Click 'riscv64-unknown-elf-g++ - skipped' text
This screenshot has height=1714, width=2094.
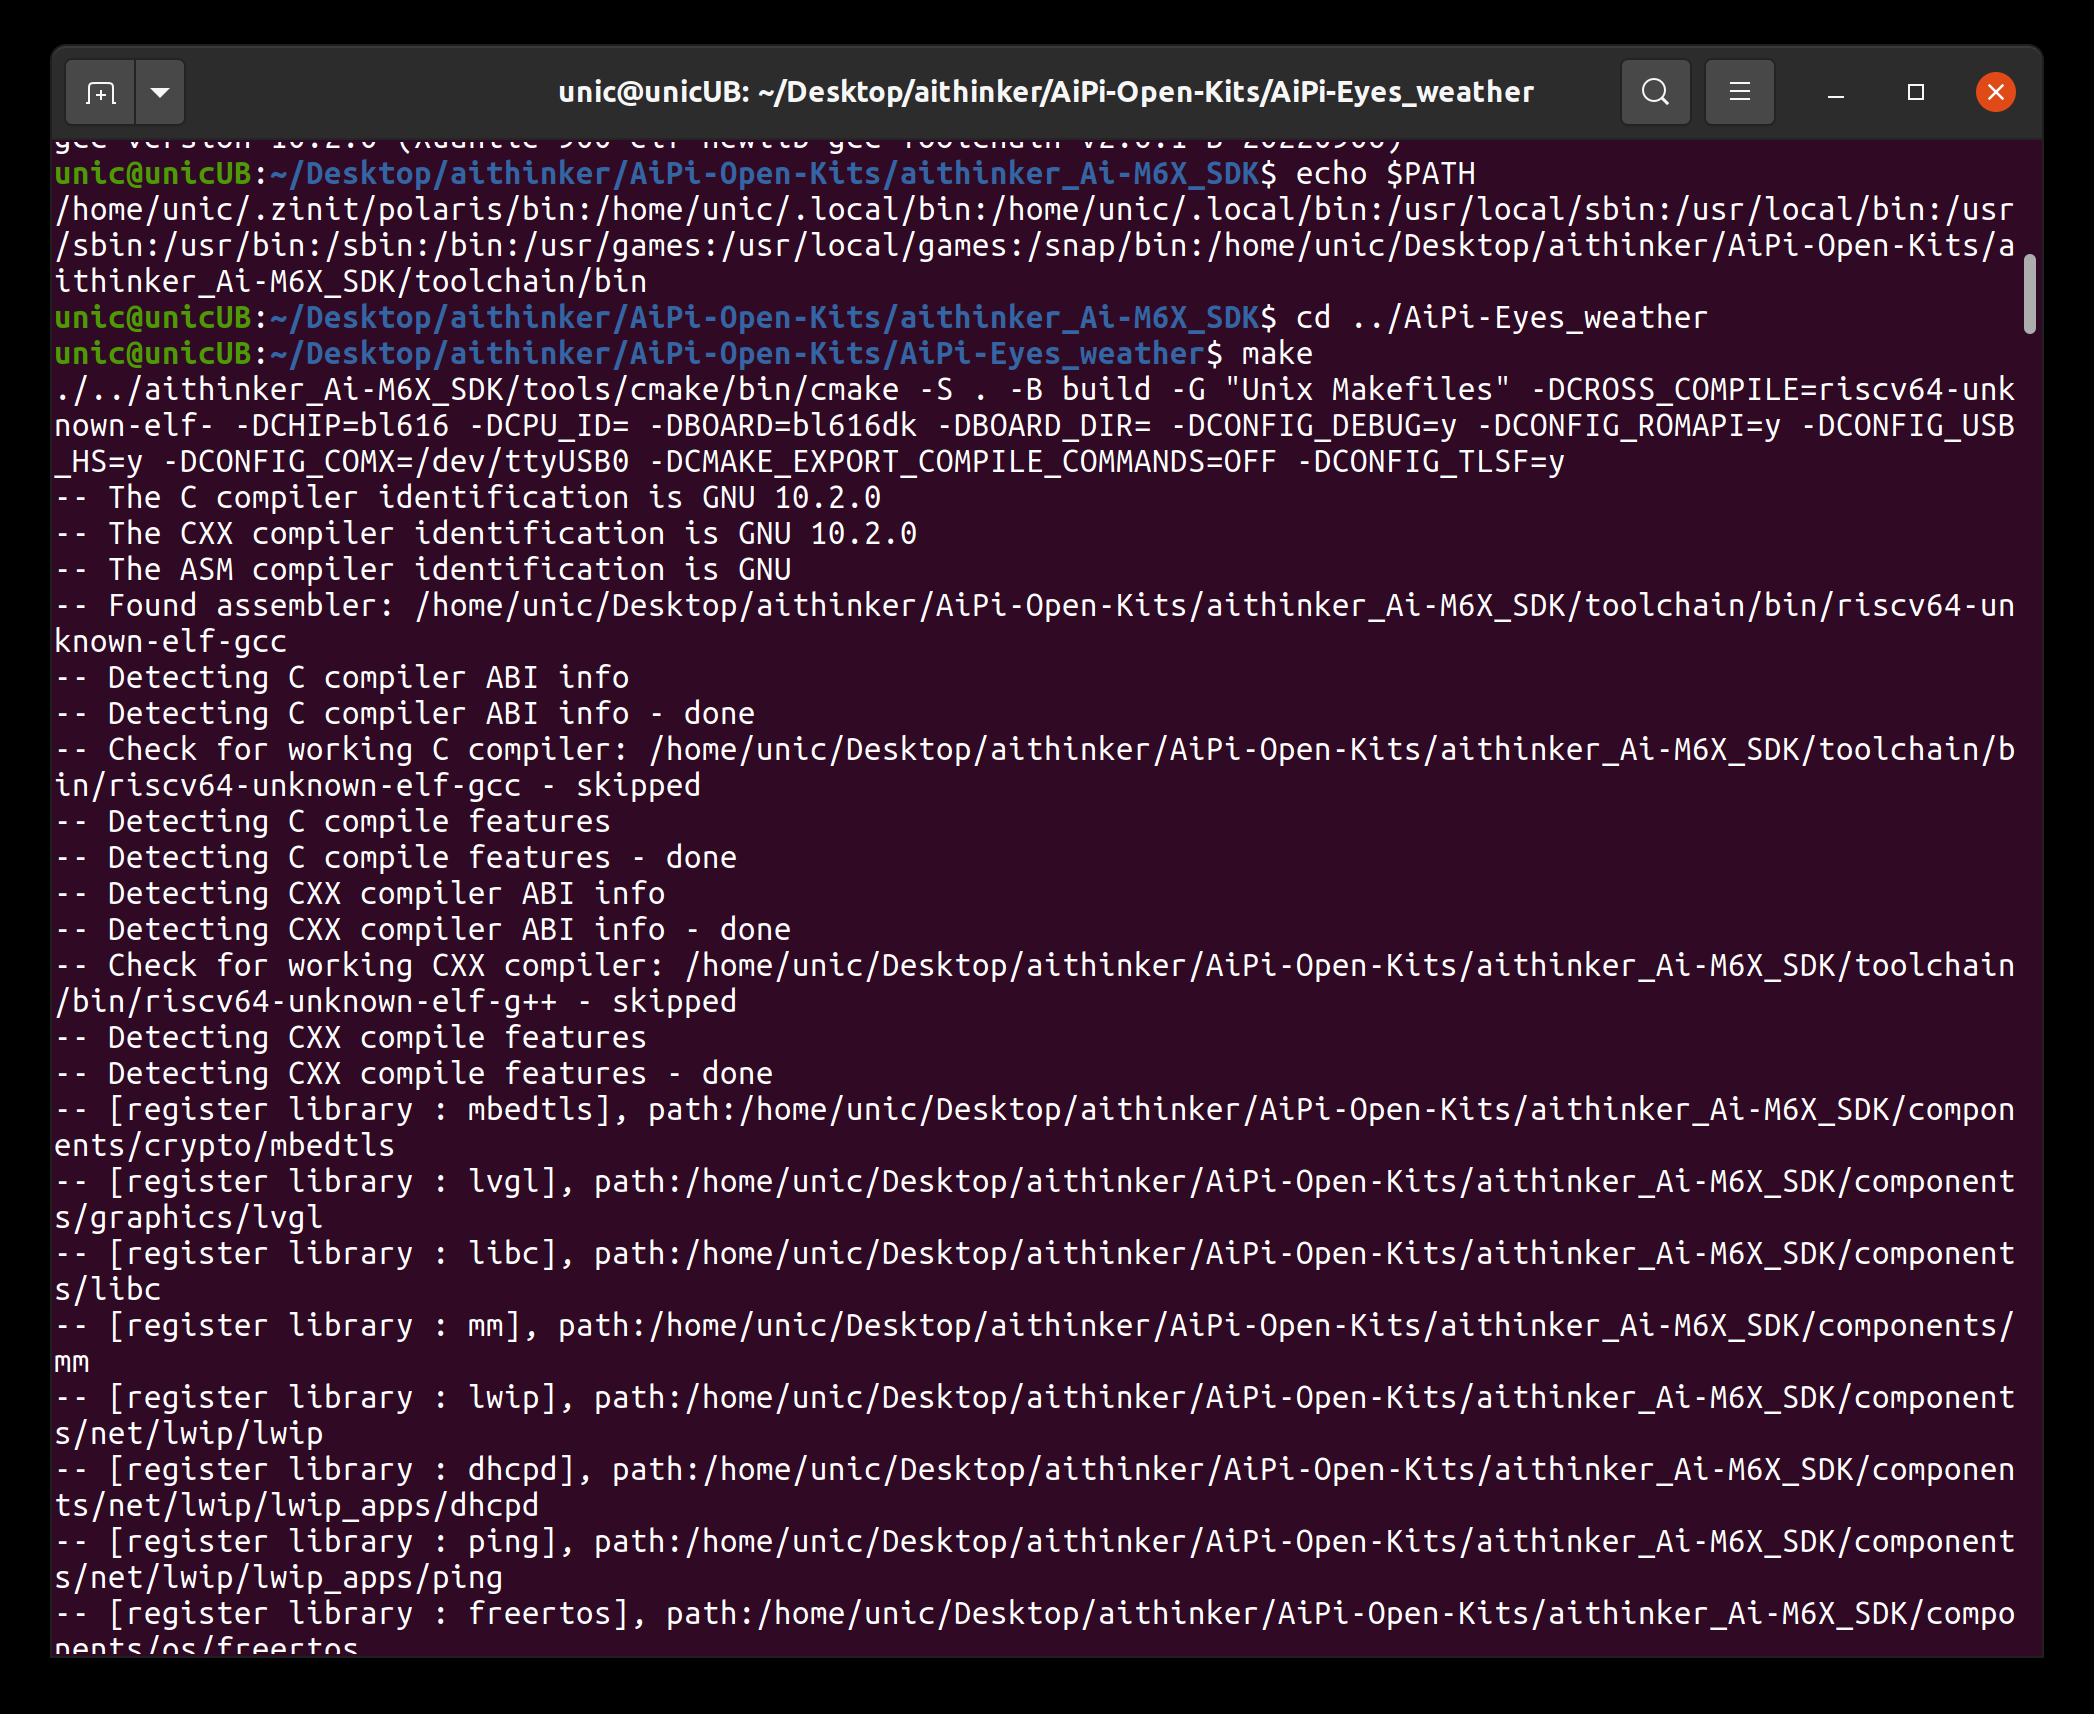tap(440, 1002)
